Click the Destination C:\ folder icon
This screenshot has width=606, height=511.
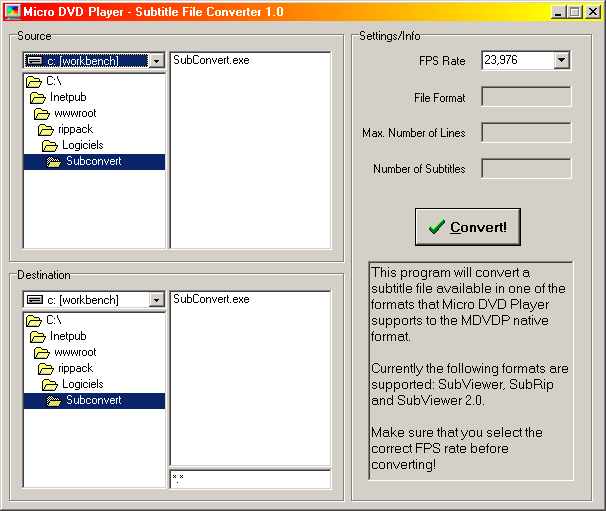tap(34, 320)
